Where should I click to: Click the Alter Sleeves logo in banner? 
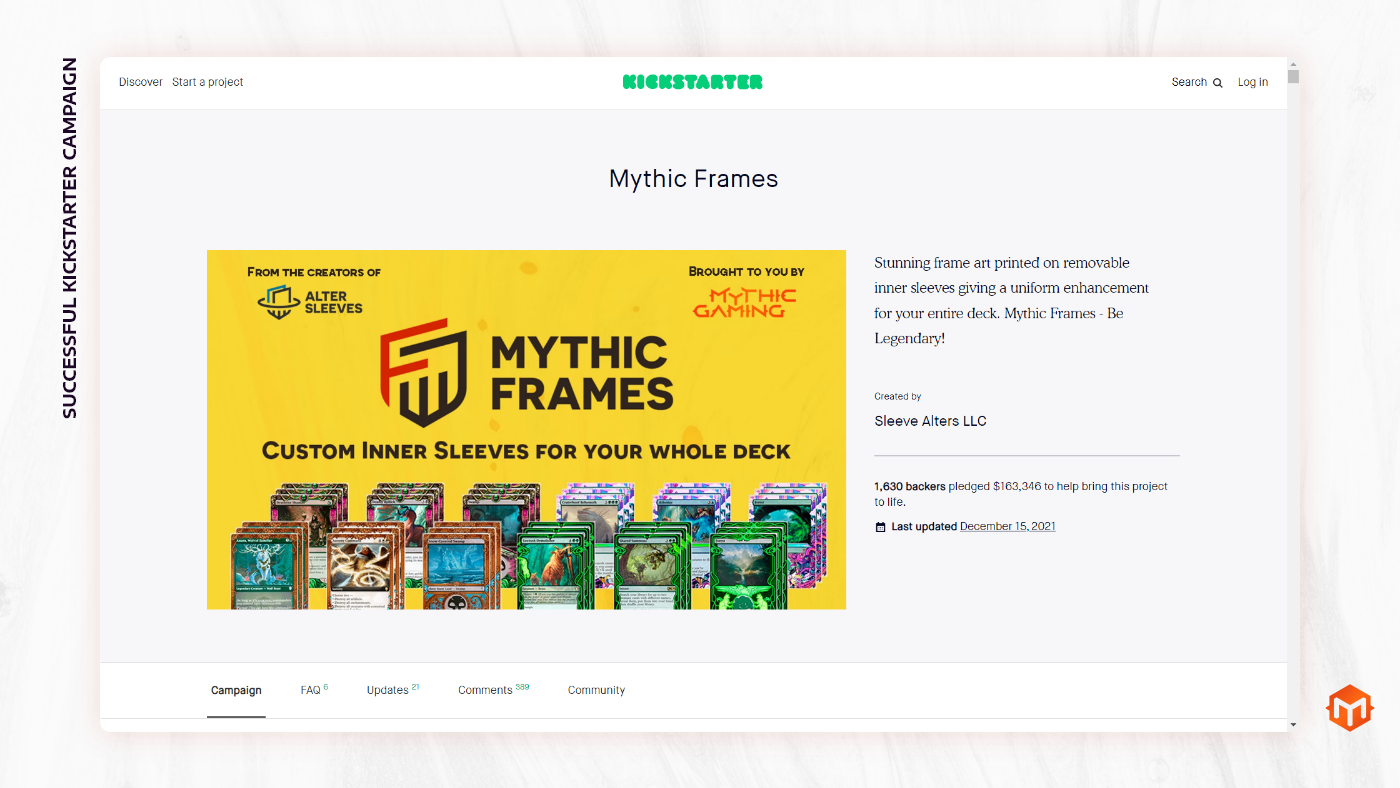(310, 301)
